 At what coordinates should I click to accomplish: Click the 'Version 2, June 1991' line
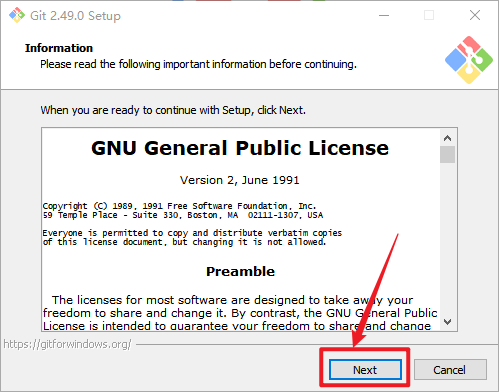240,180
